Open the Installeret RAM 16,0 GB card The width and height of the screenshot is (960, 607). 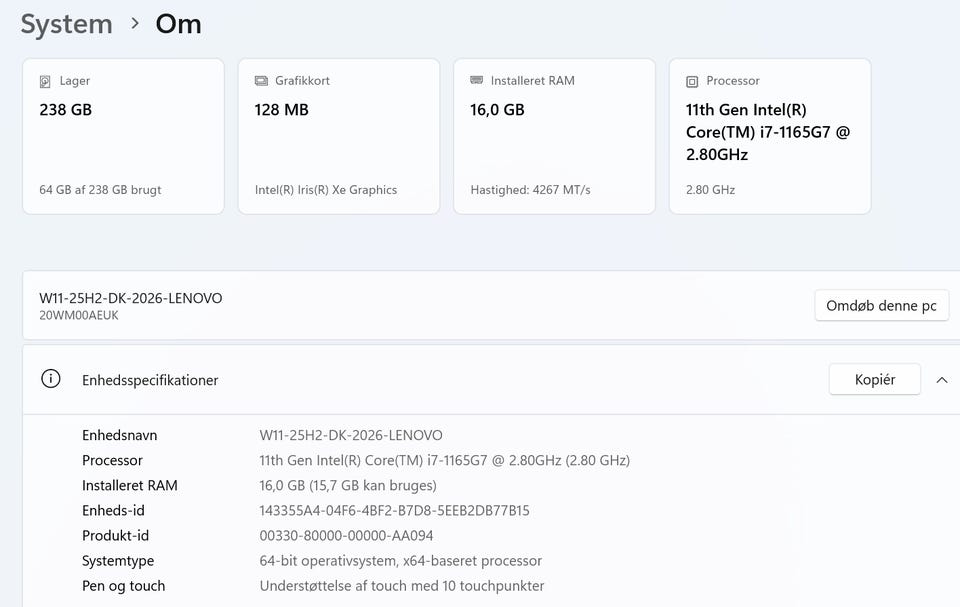(554, 136)
